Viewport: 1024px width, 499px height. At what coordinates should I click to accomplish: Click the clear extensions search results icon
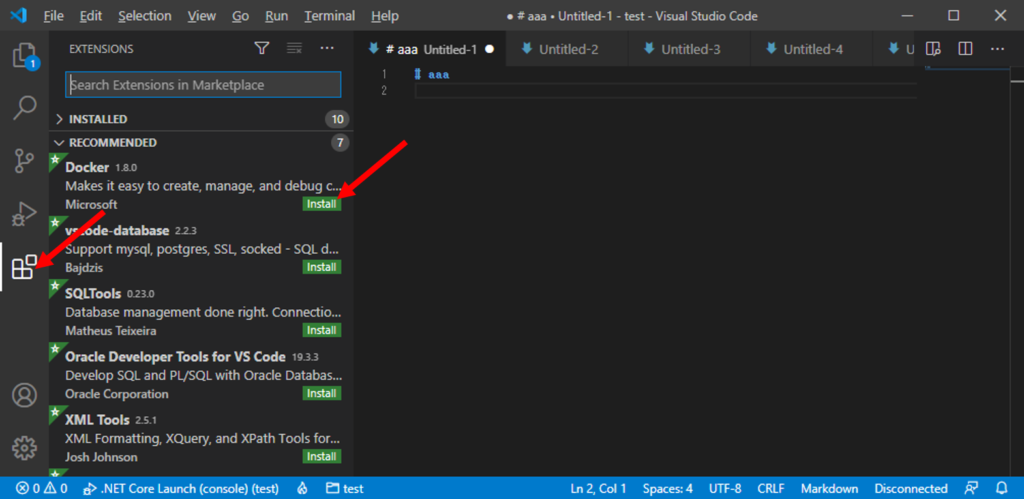295,48
